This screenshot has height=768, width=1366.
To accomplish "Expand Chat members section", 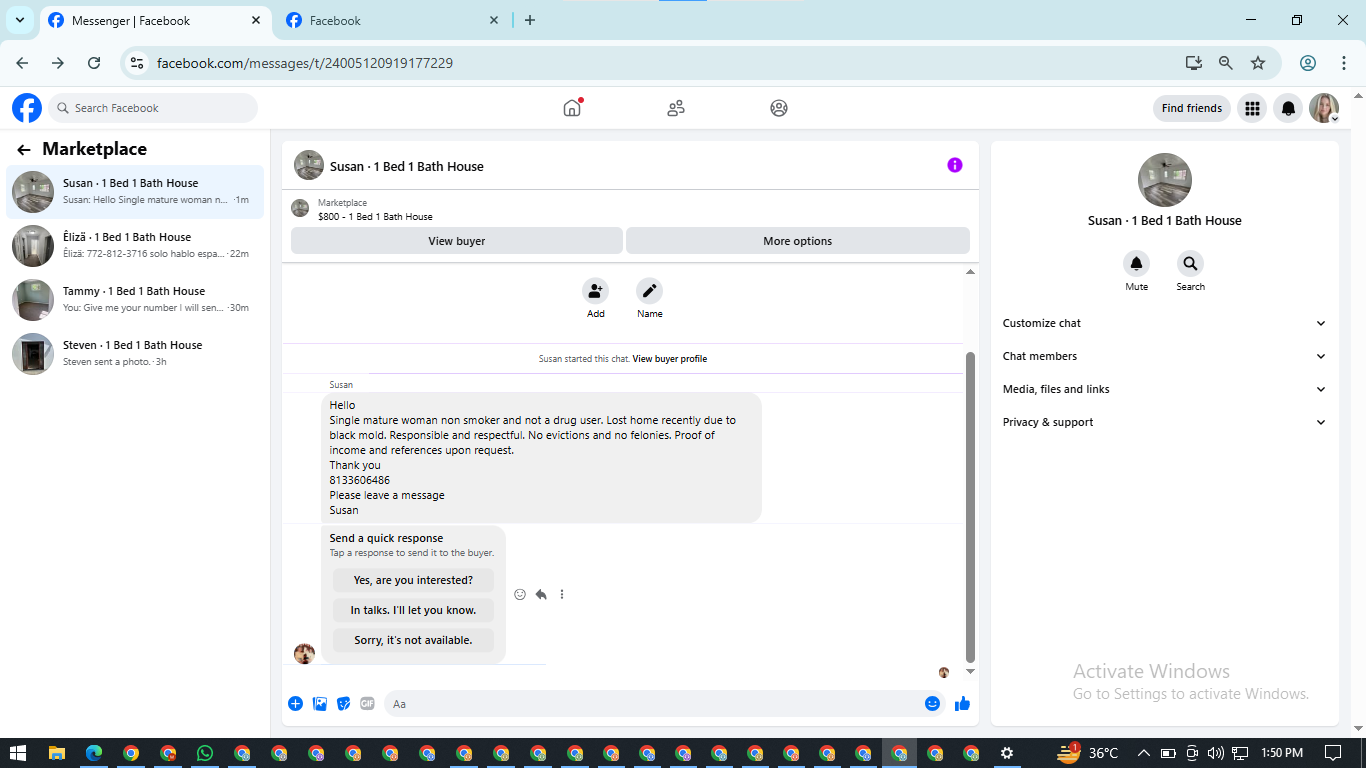I will point(1164,356).
